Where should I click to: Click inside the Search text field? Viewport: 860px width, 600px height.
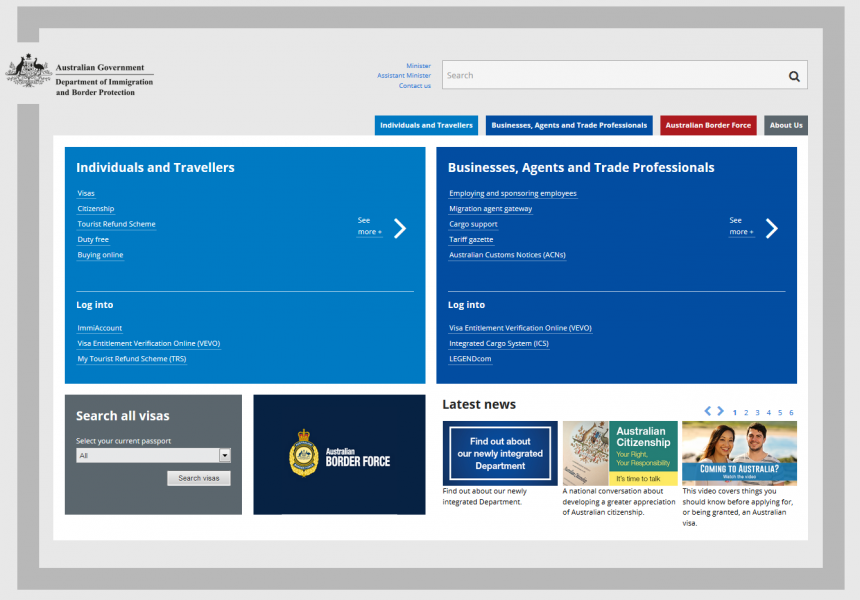610,76
